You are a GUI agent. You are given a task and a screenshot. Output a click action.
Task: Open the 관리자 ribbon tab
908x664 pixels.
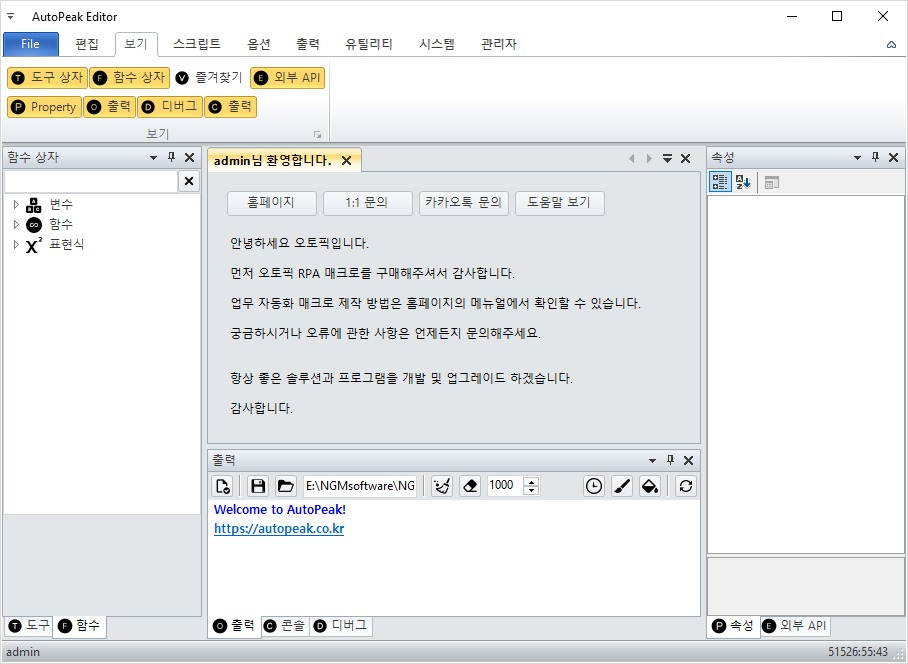pos(499,44)
